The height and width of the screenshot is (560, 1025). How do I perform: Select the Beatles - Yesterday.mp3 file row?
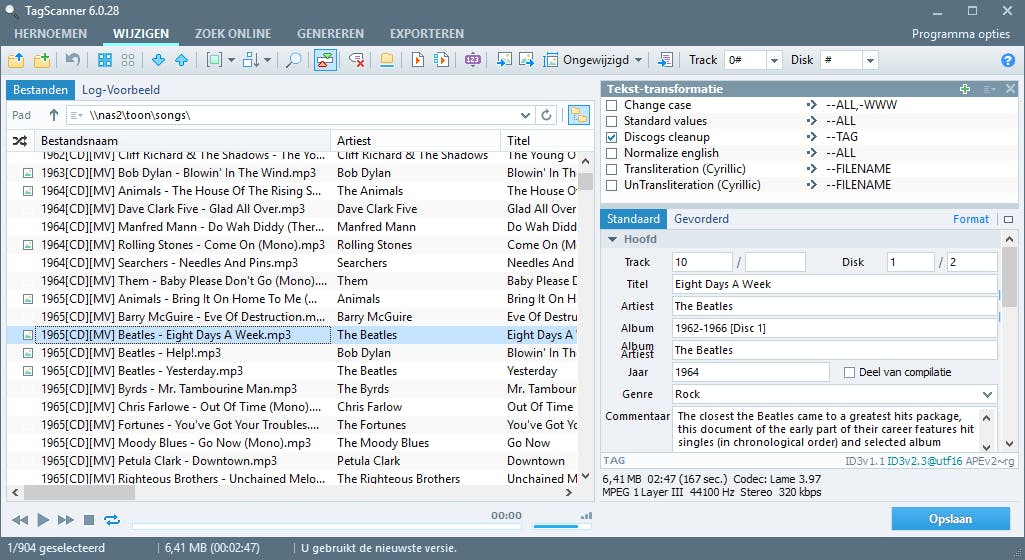click(292, 371)
